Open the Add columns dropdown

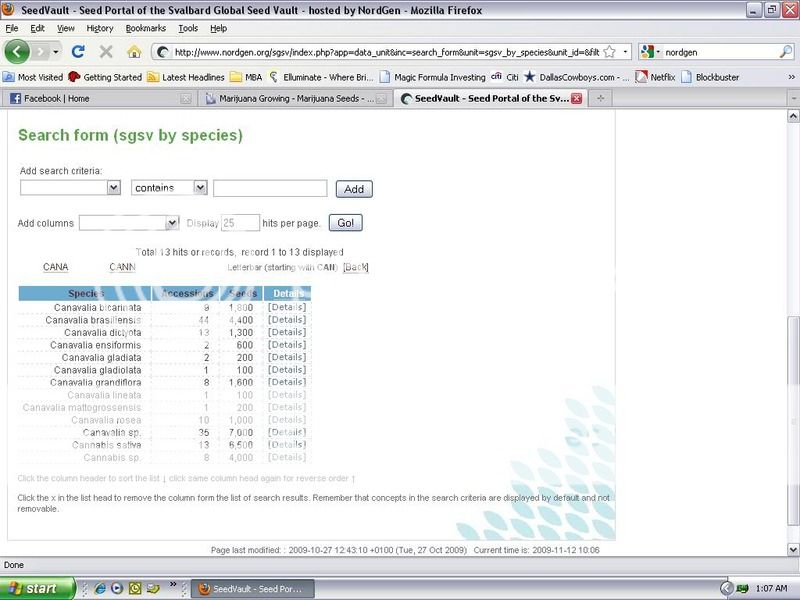pyautogui.click(x=129, y=223)
